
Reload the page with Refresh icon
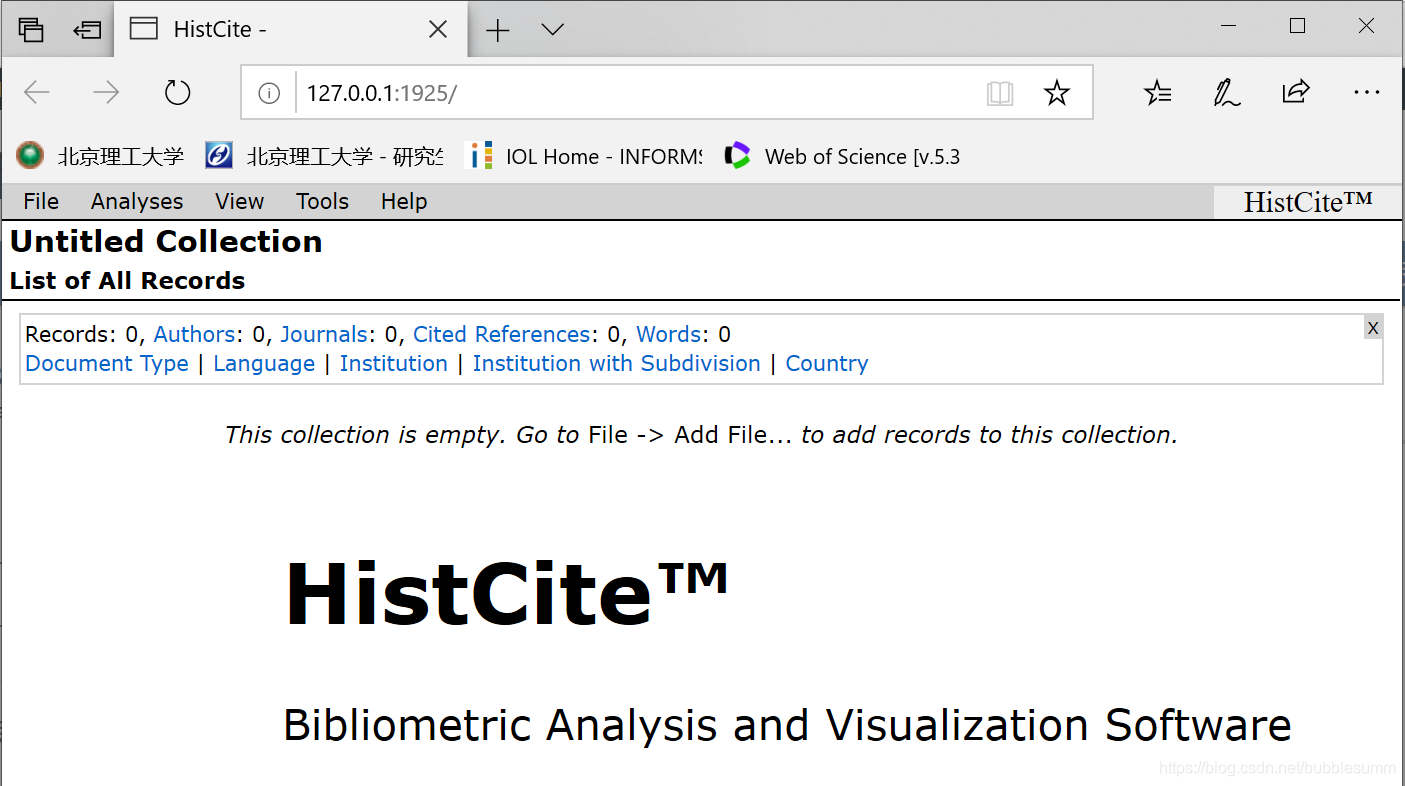[x=177, y=93]
